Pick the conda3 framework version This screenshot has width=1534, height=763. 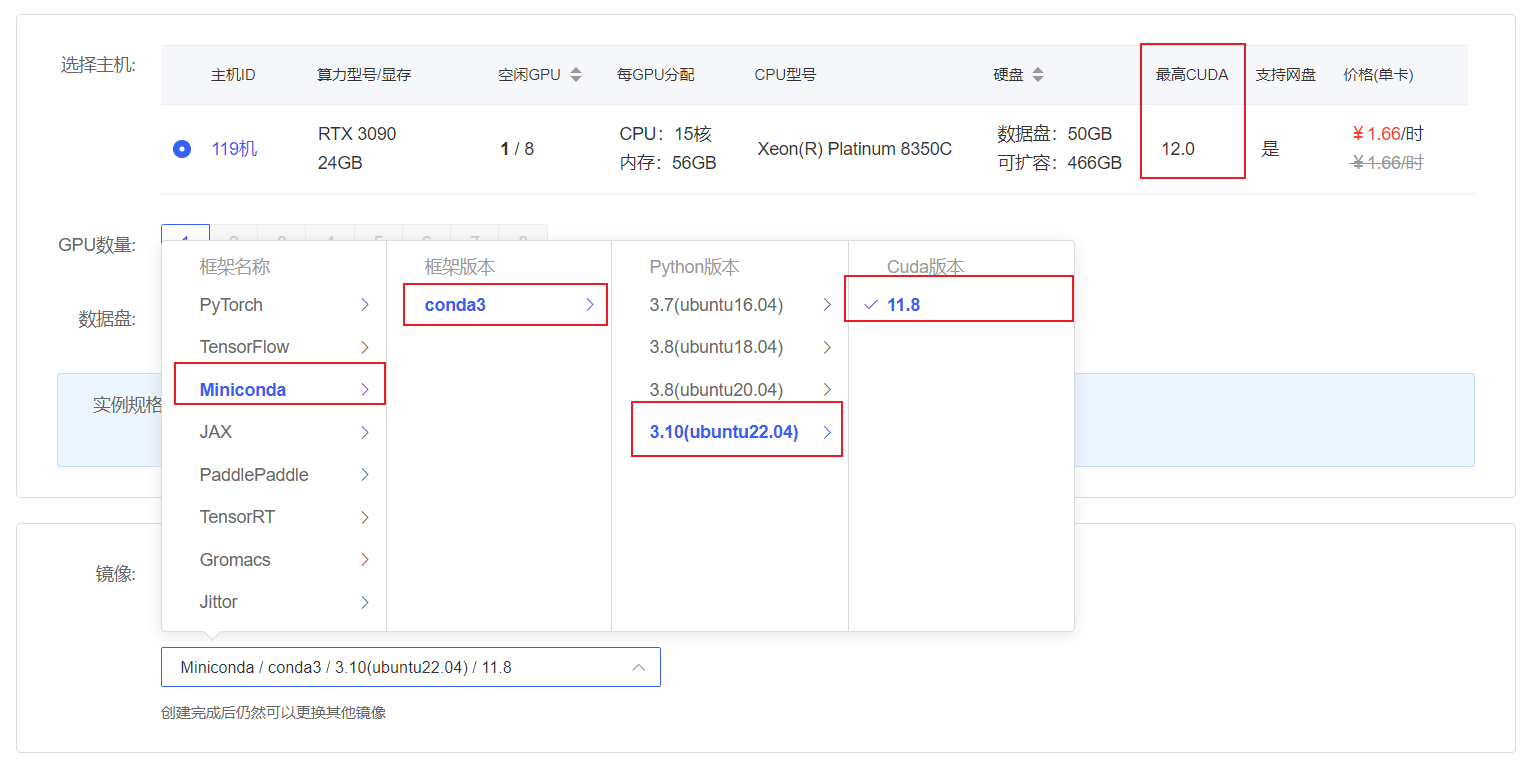click(455, 305)
